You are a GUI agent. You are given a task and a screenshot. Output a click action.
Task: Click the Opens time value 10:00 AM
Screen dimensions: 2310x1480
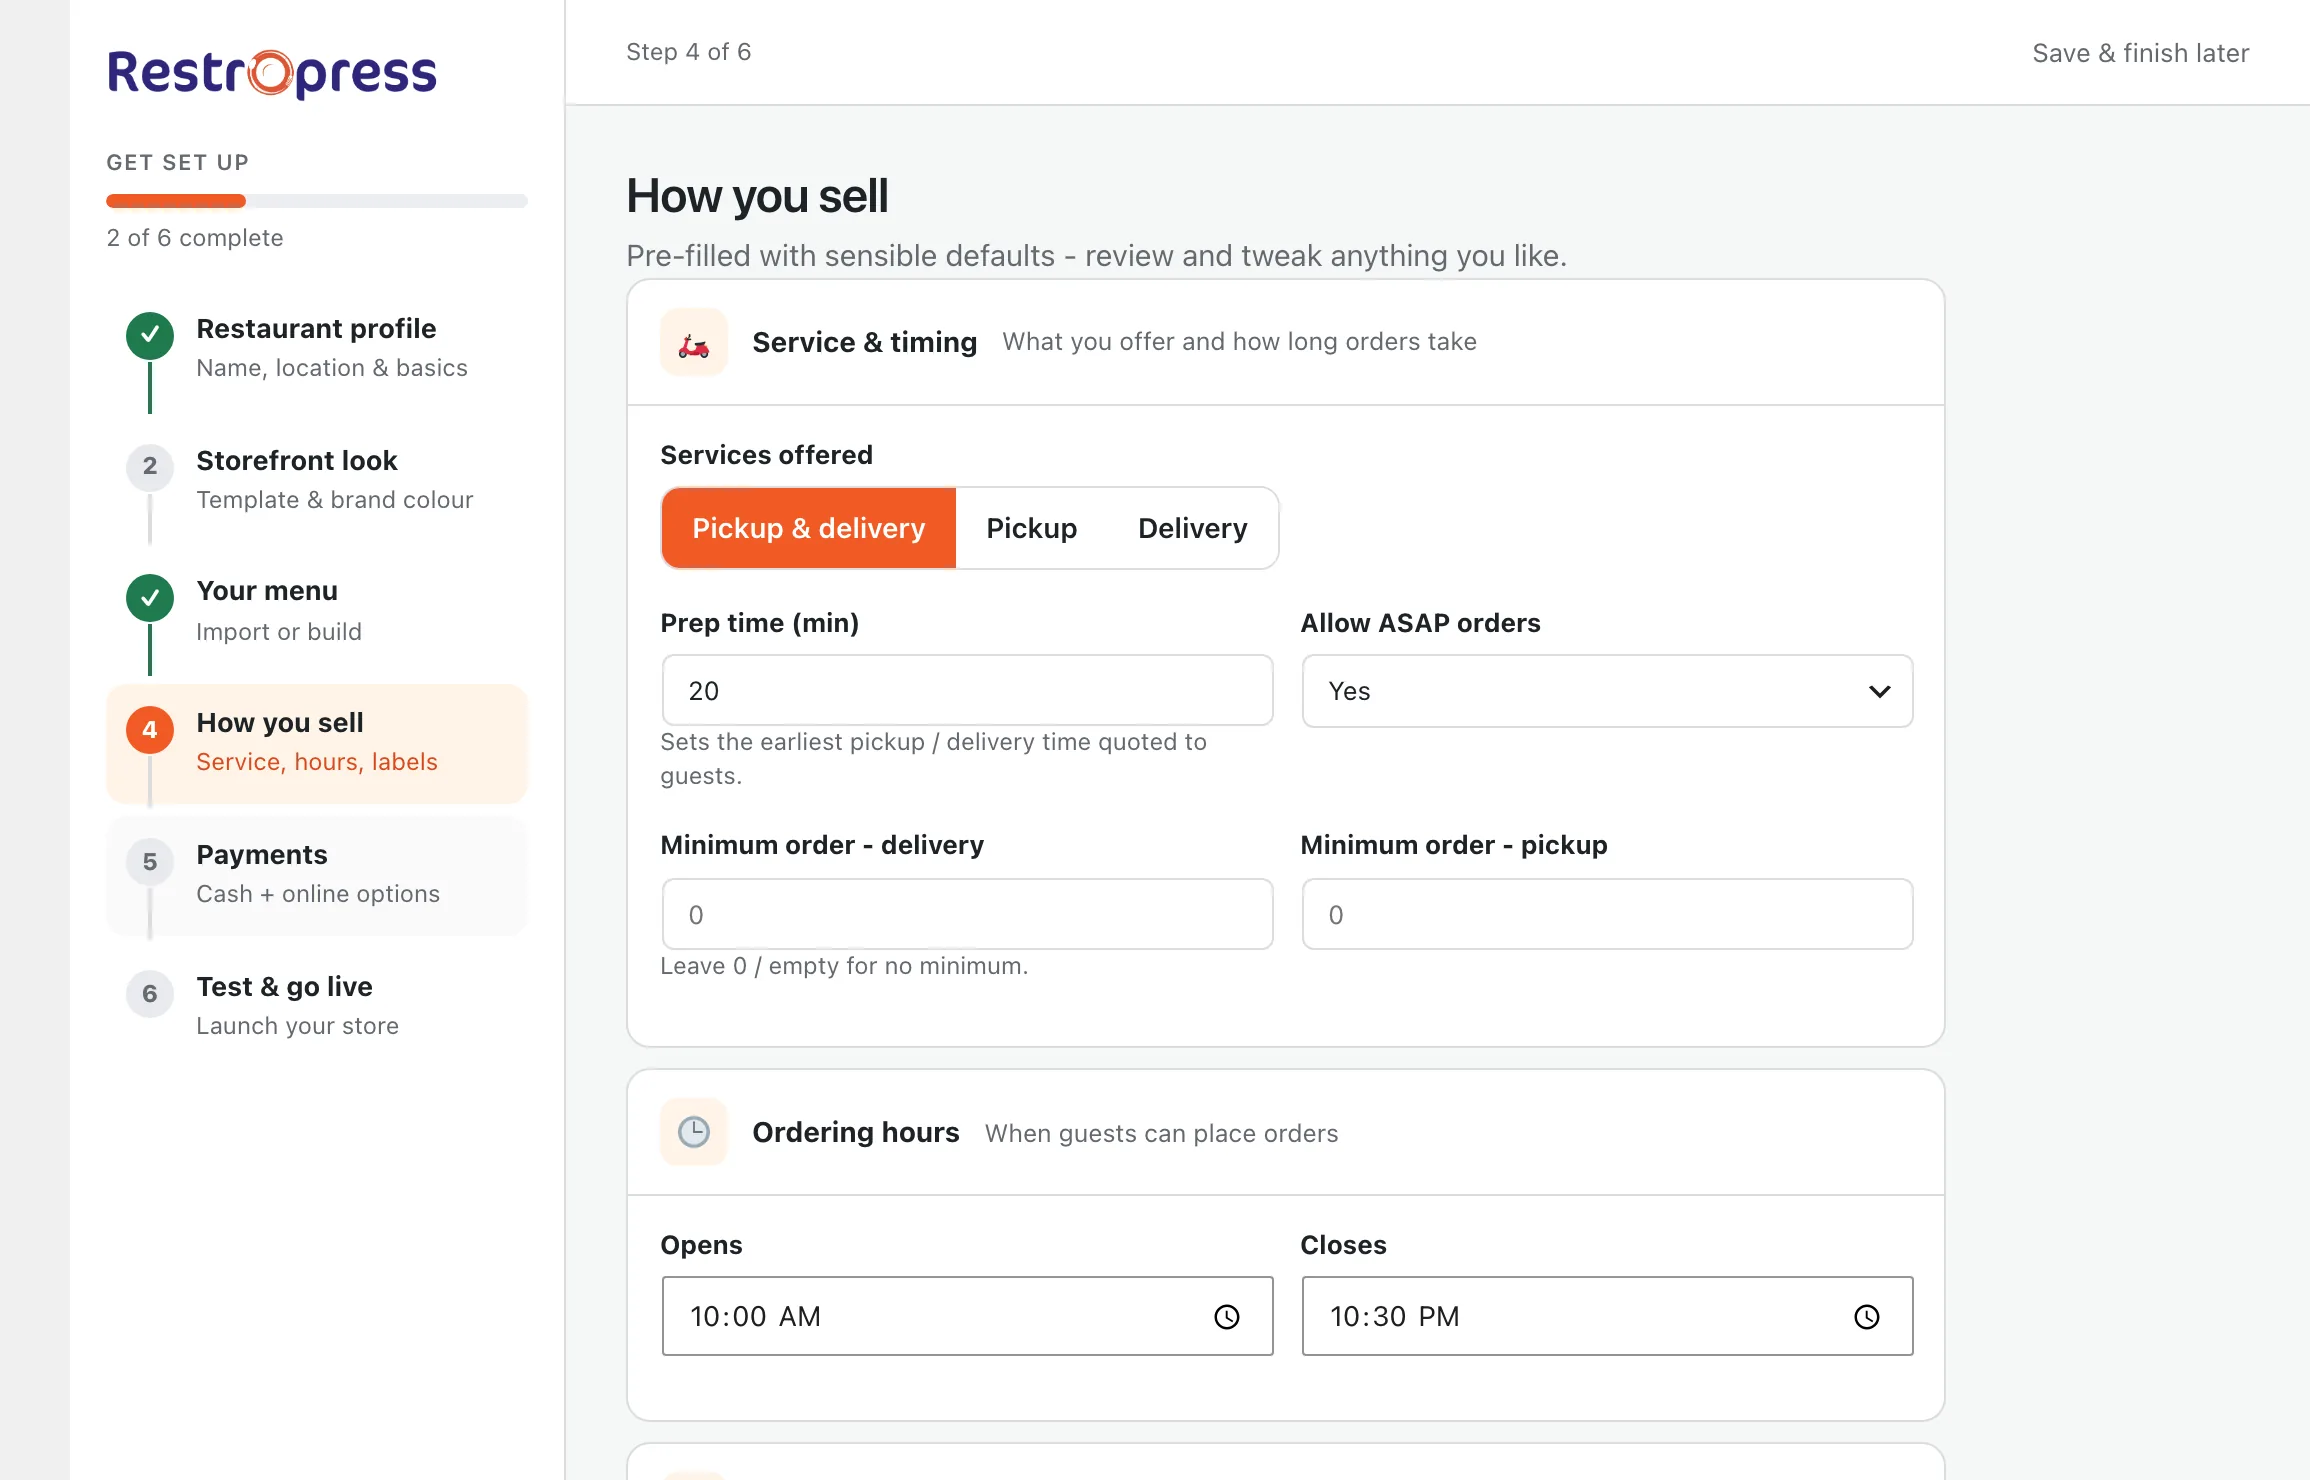tap(755, 1317)
